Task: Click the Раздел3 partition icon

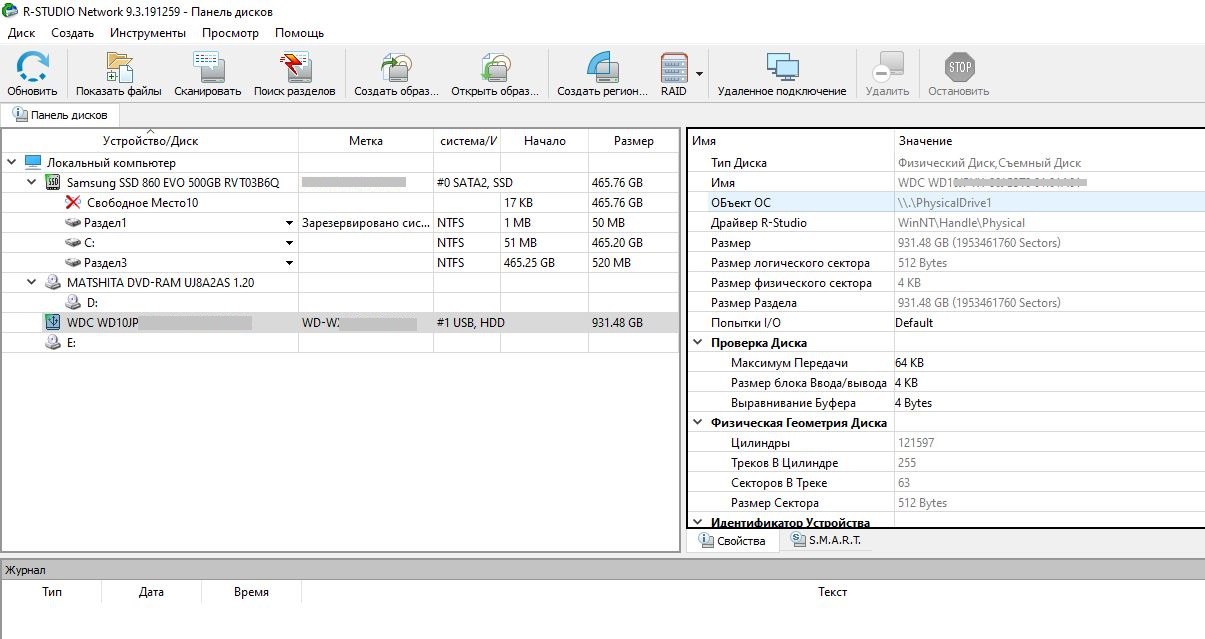Action: (x=73, y=263)
